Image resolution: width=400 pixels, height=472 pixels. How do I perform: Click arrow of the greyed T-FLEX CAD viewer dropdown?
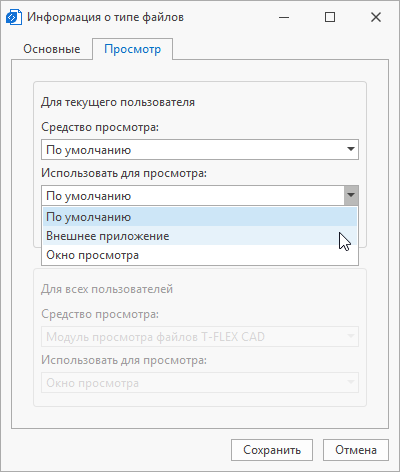click(x=351, y=336)
